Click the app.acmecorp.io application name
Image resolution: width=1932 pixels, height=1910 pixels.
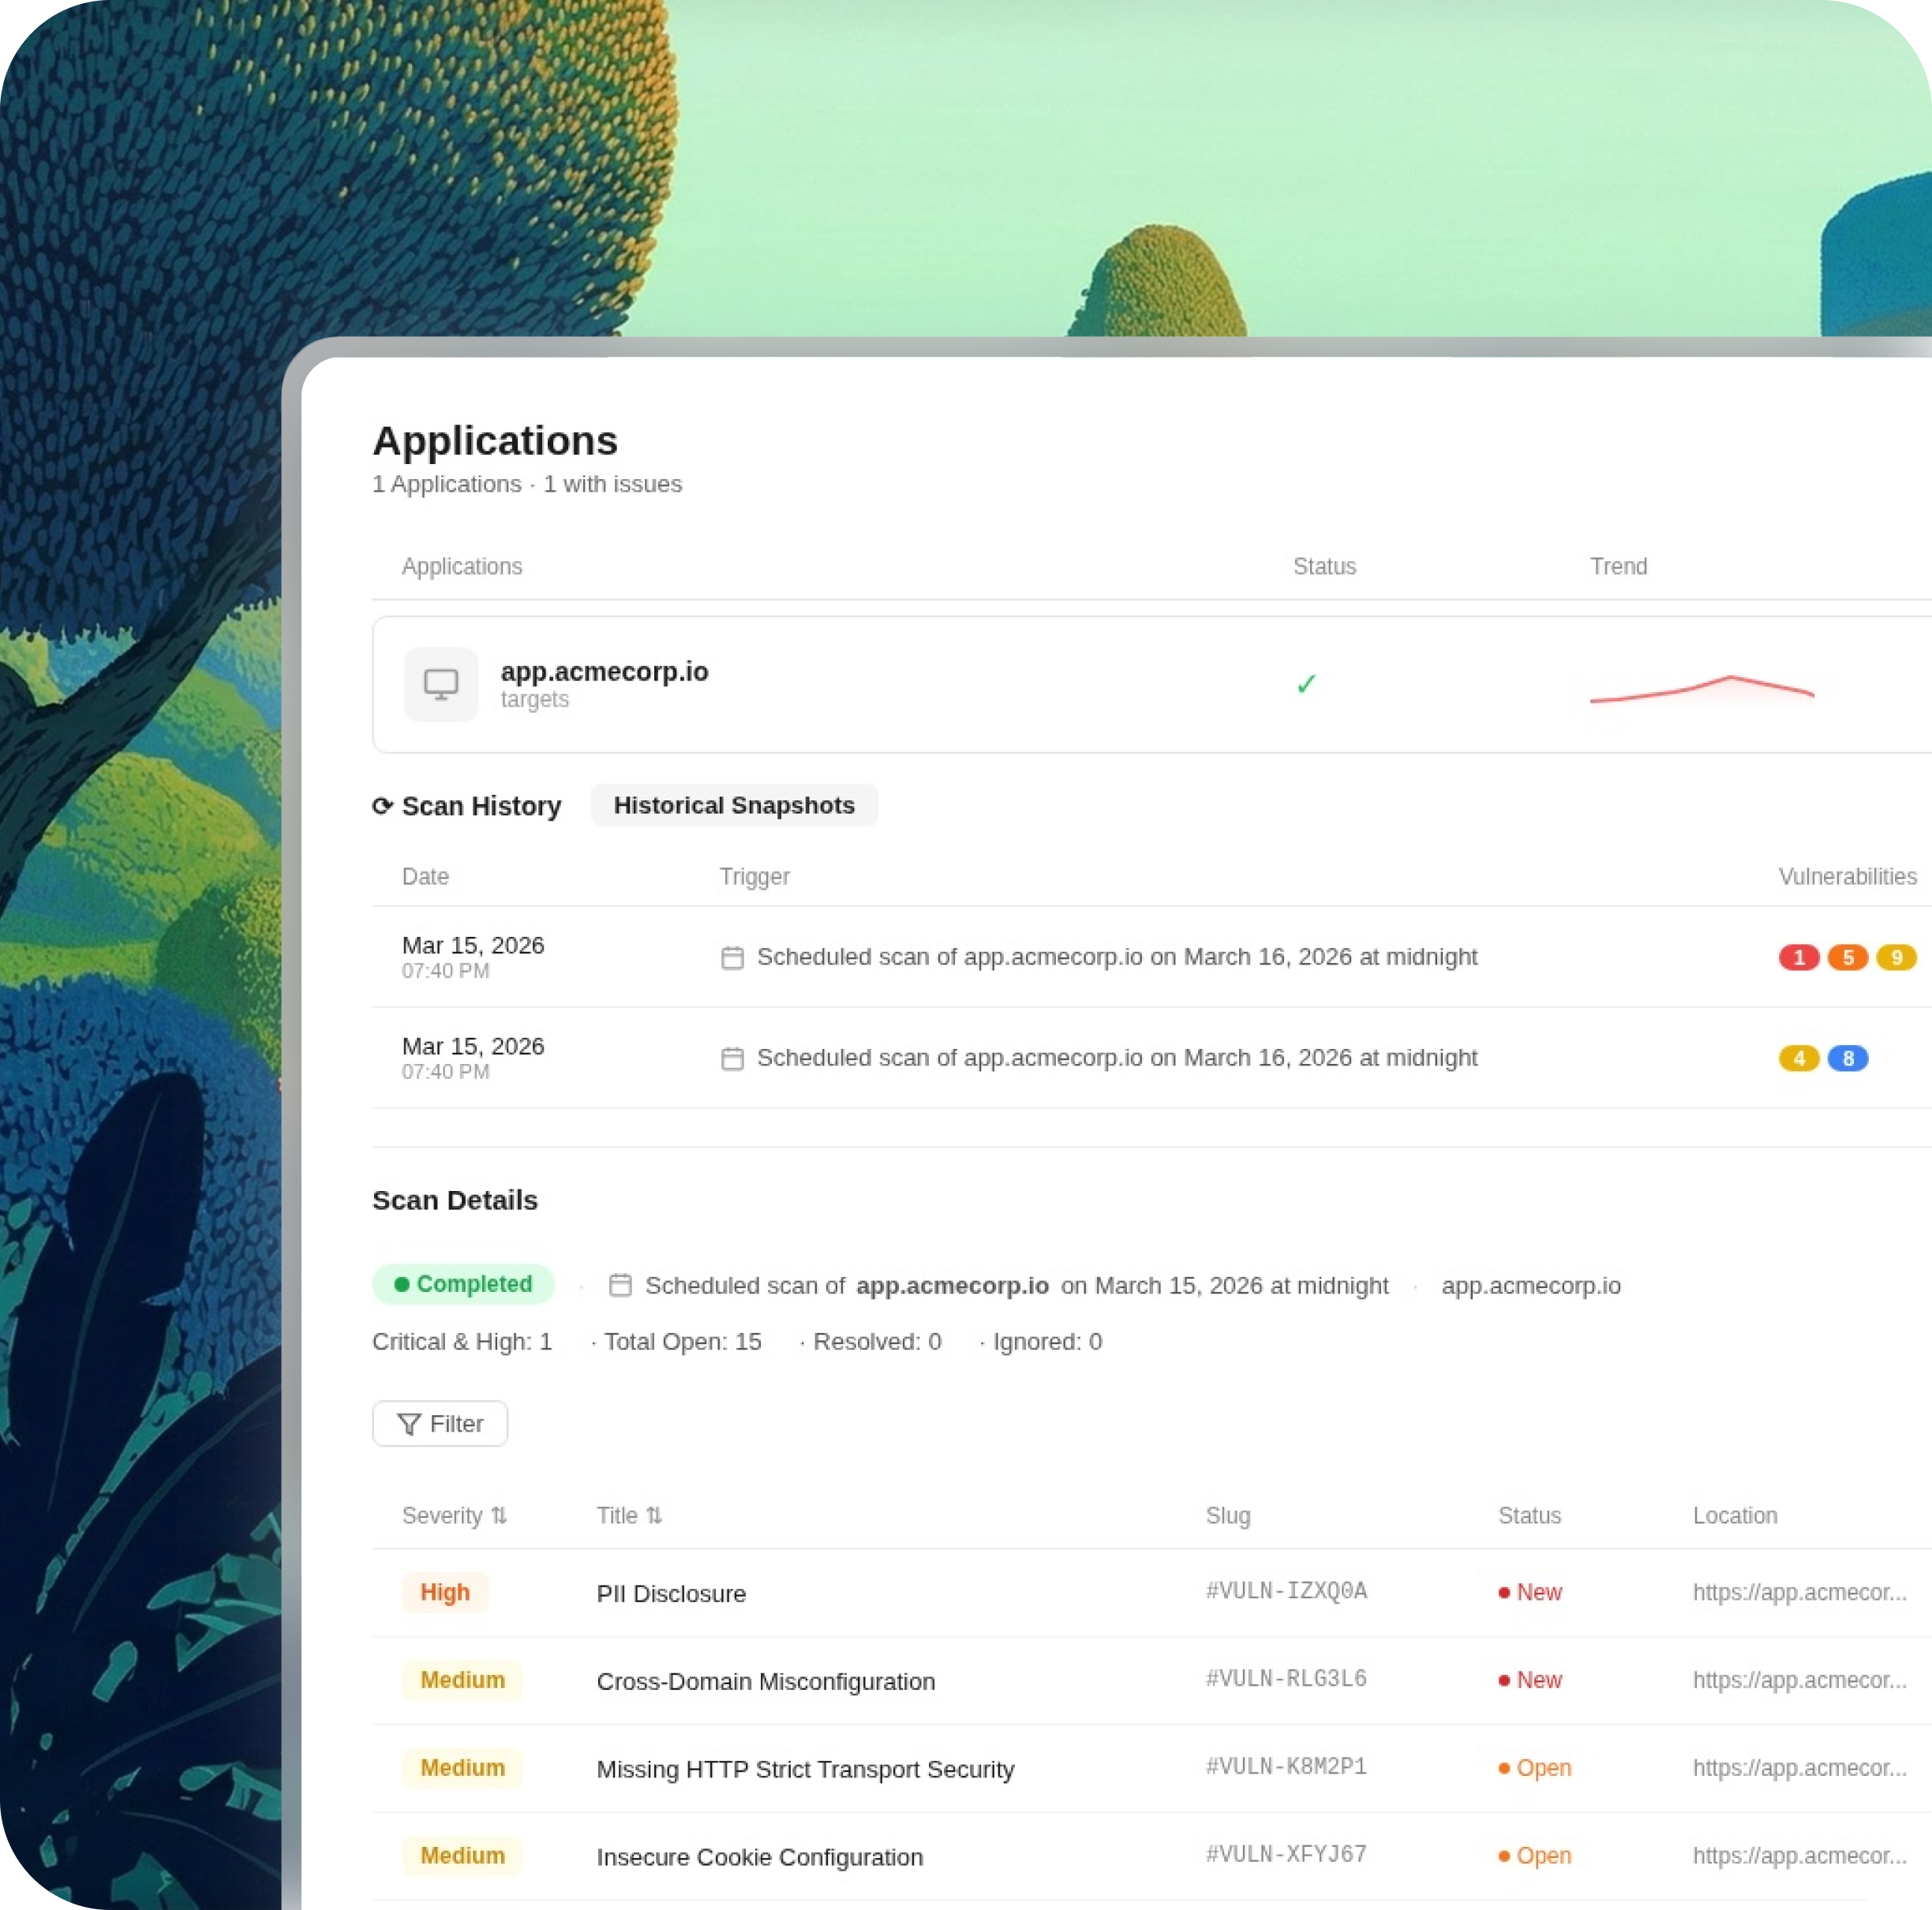click(604, 671)
